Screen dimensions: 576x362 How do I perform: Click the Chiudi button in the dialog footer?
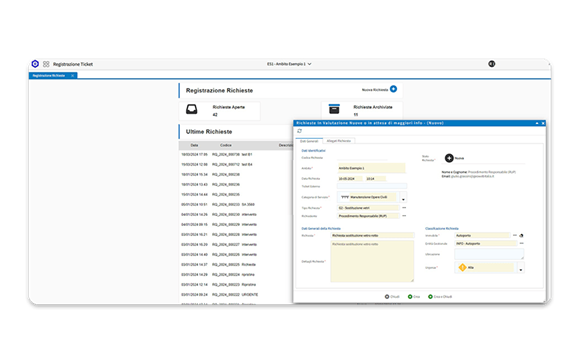[x=392, y=297]
